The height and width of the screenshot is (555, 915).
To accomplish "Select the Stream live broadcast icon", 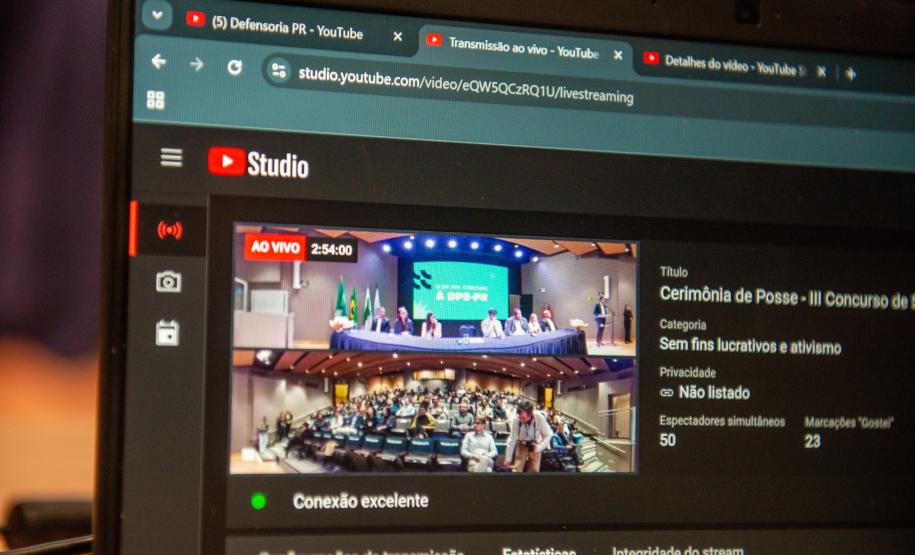I will coord(169,231).
